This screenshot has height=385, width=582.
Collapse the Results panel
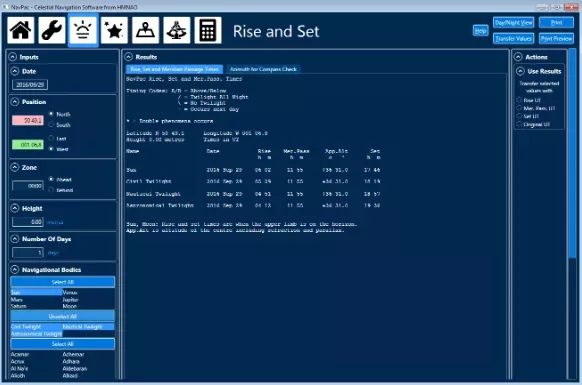(128, 57)
